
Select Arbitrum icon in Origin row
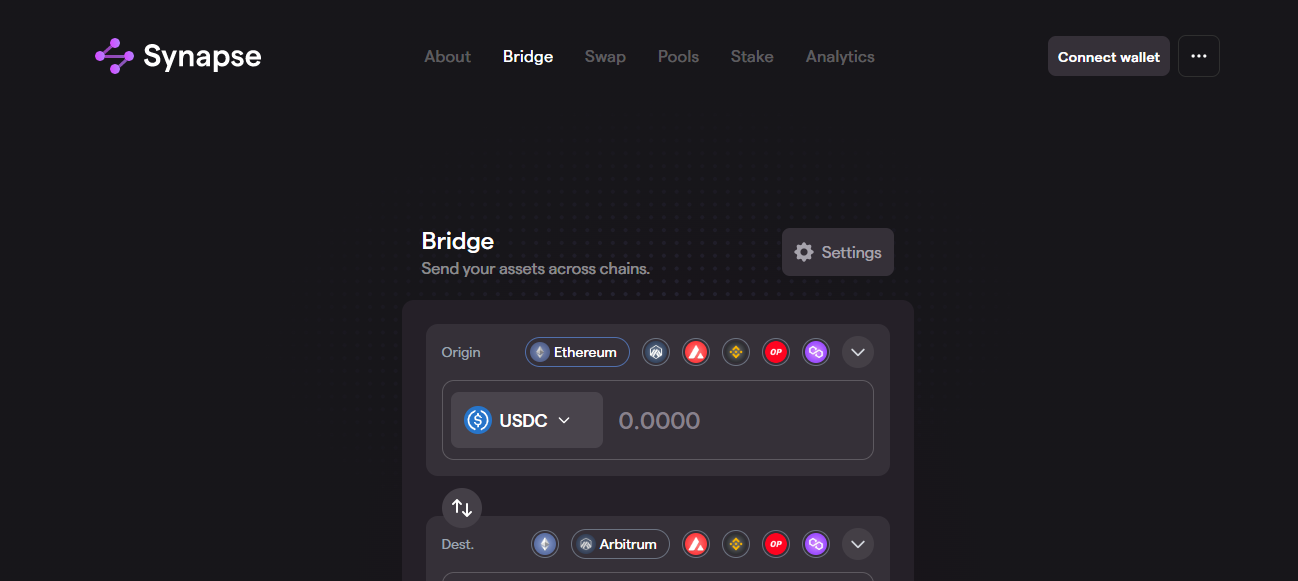pos(656,352)
